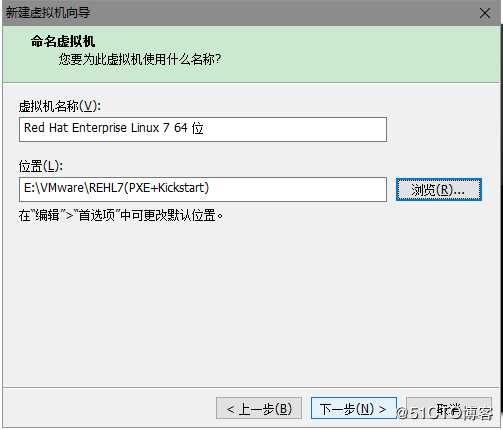Click the 浏览(R)... browse button
Image resolution: width=503 pixels, height=430 pixels.
tap(439, 190)
